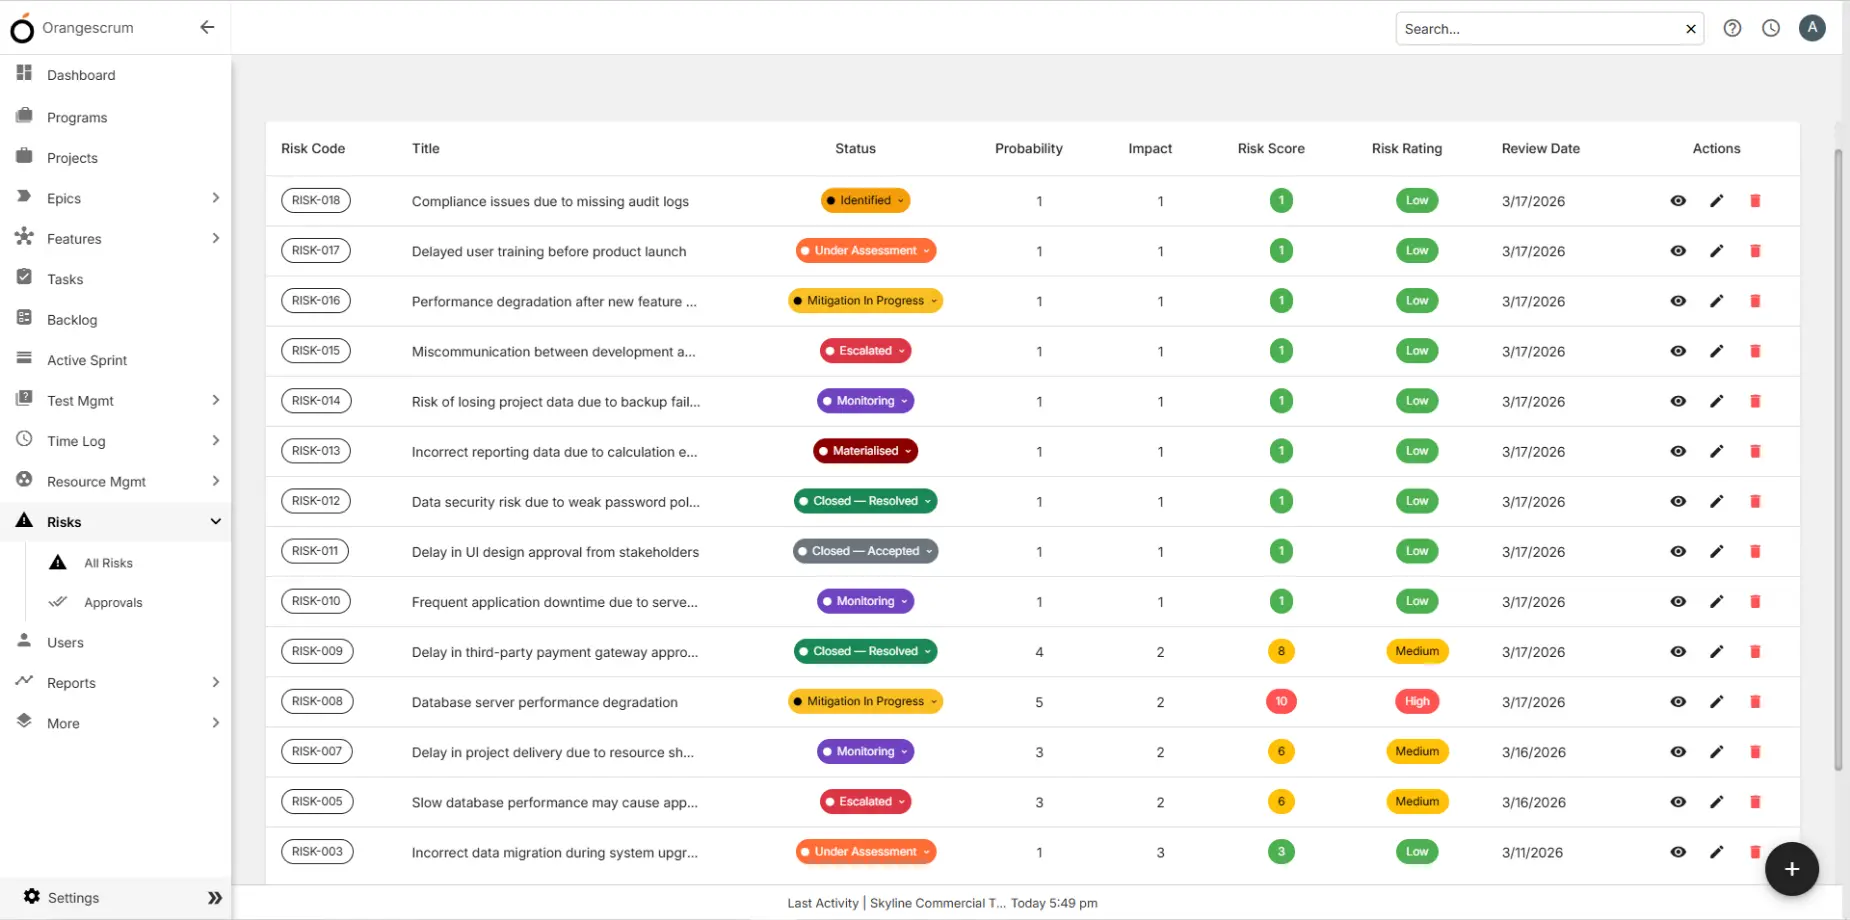Screen dimensions: 1850x920
Task: Open RISK-005 details with the eye icon
Action: point(1678,801)
